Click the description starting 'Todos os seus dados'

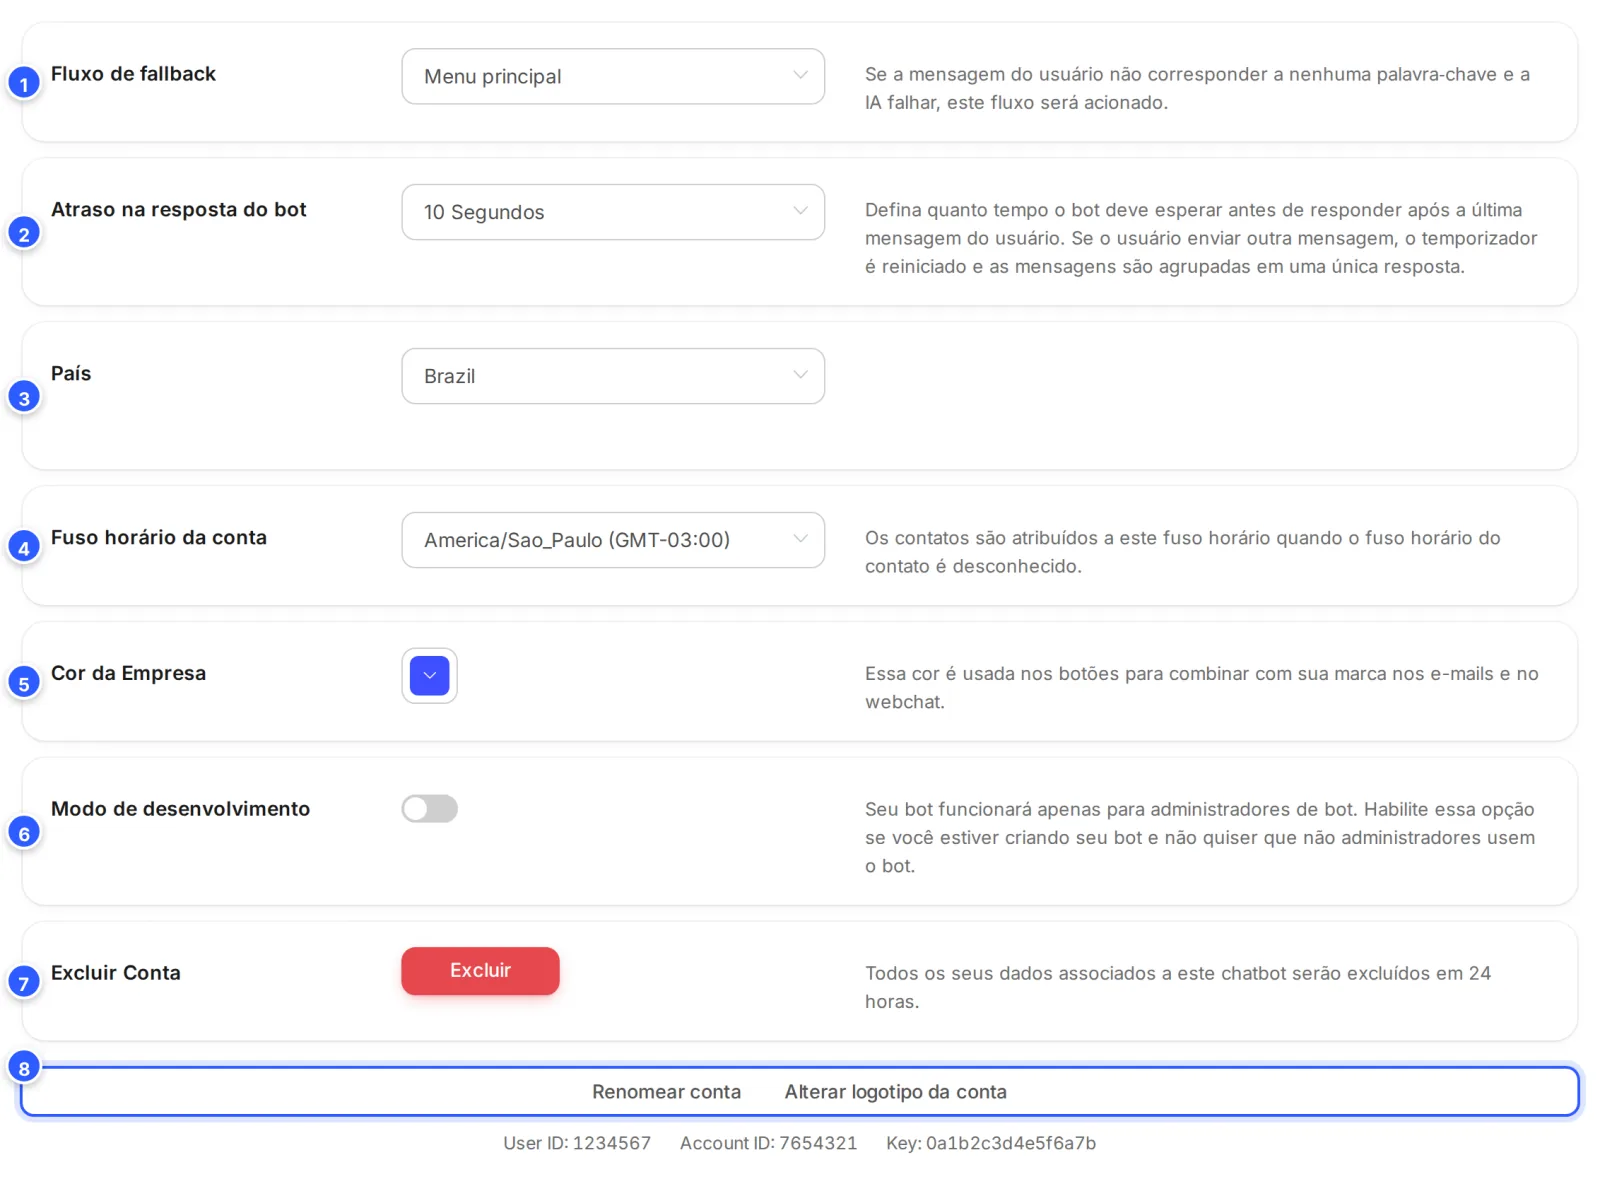coord(1177,987)
